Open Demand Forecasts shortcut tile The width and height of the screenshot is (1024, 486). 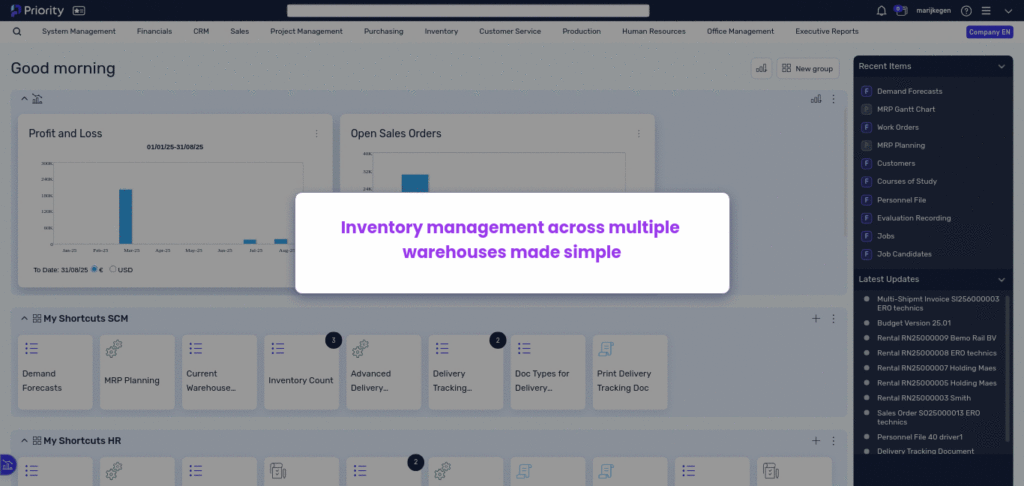coord(55,372)
